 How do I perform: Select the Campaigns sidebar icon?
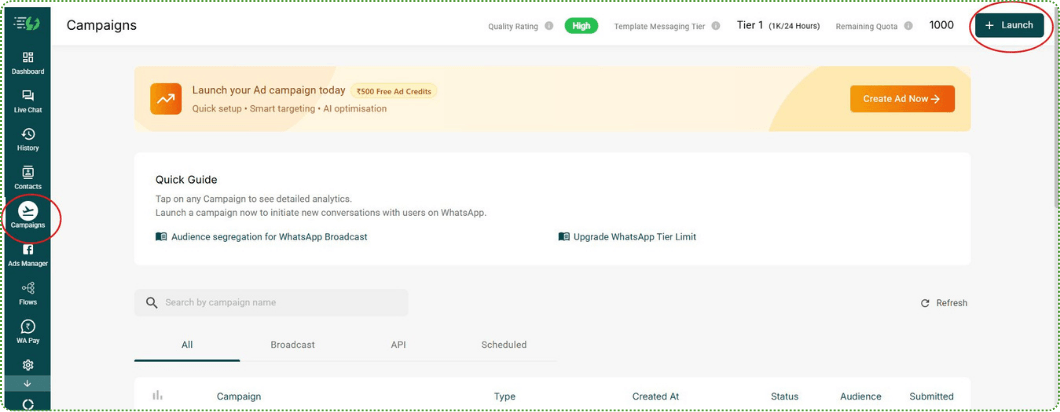tap(28, 215)
